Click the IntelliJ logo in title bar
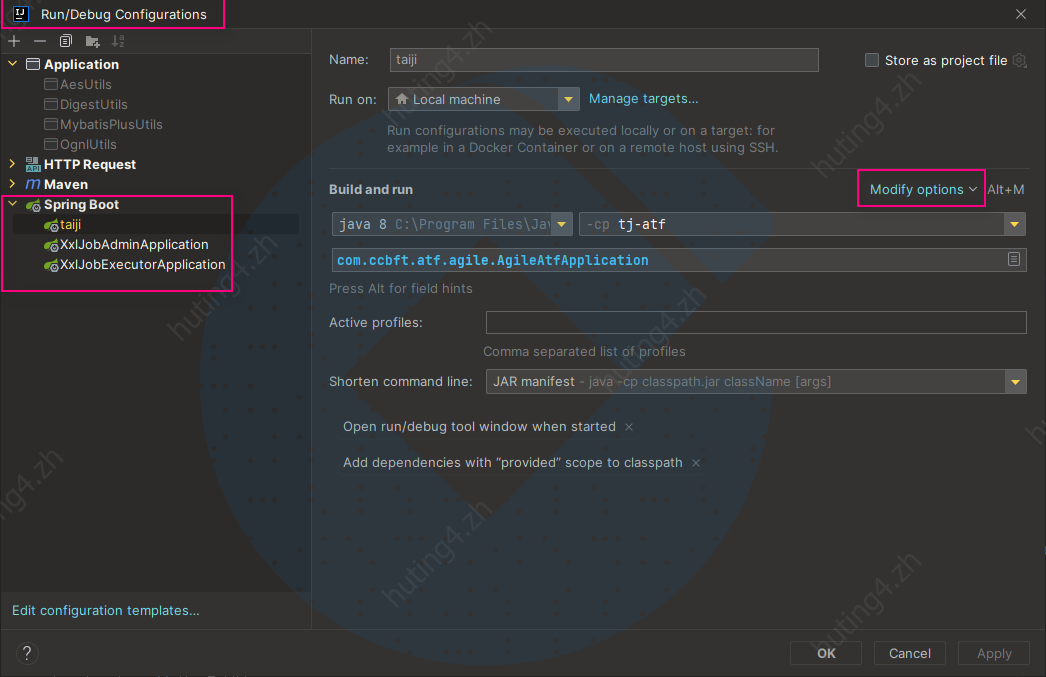Viewport: 1046px width, 677px height. (21, 14)
